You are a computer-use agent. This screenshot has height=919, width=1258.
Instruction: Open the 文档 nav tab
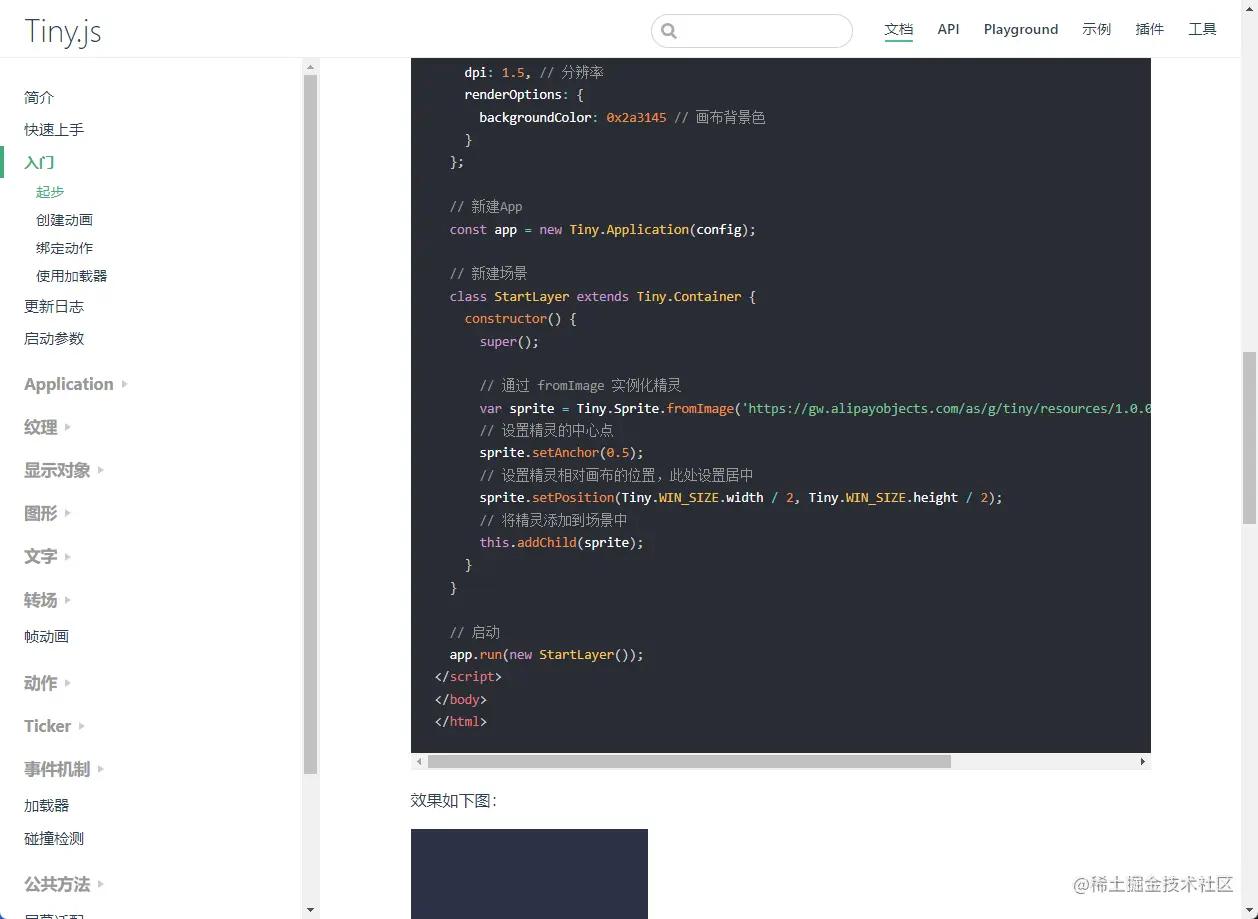coord(899,29)
